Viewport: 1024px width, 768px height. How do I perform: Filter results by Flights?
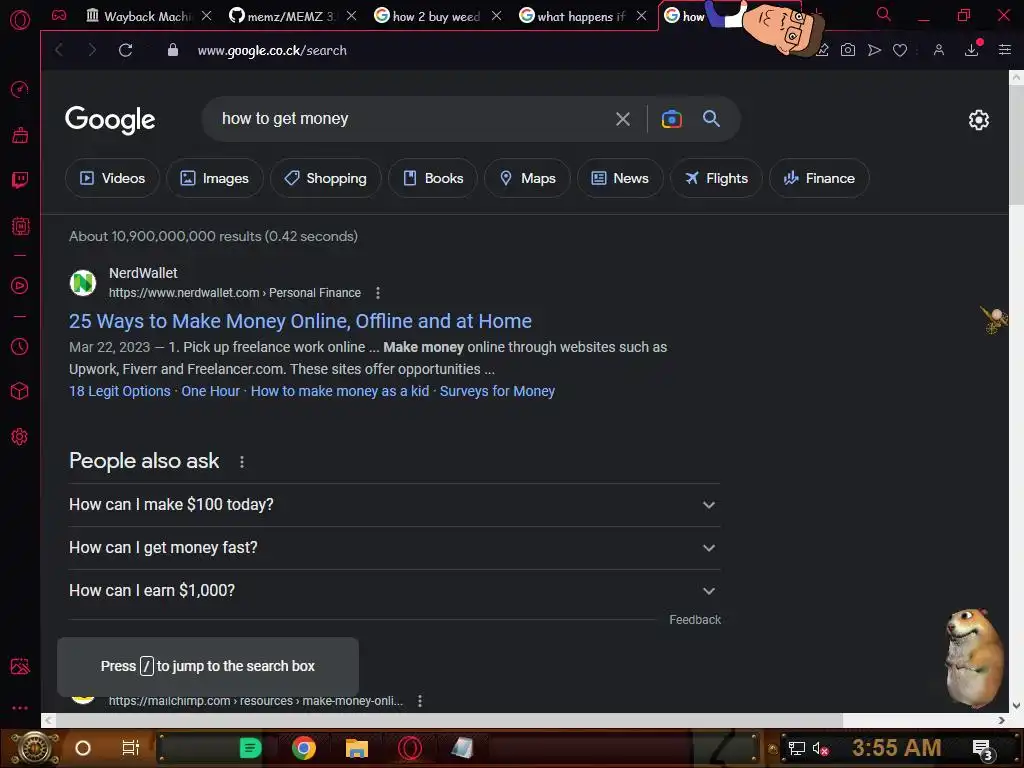tap(716, 178)
